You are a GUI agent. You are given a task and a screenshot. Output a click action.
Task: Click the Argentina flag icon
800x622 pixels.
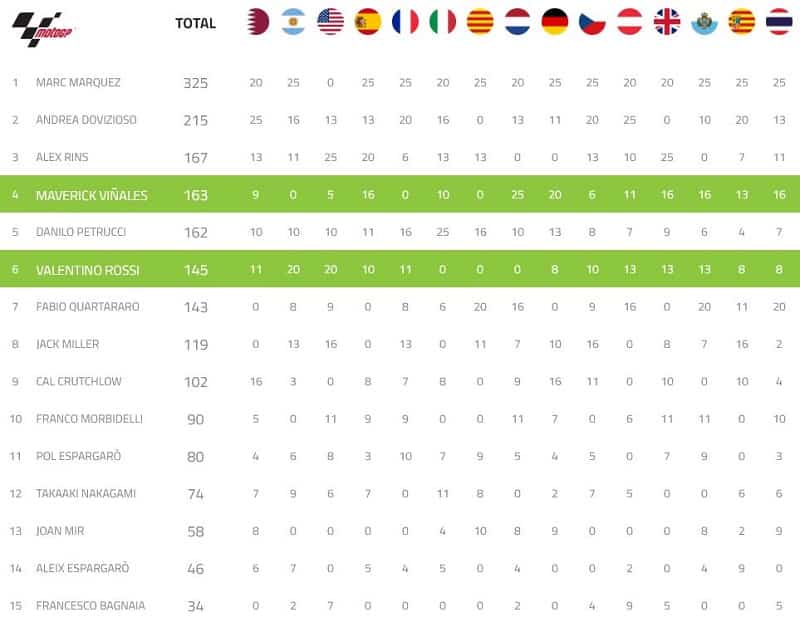(x=293, y=22)
